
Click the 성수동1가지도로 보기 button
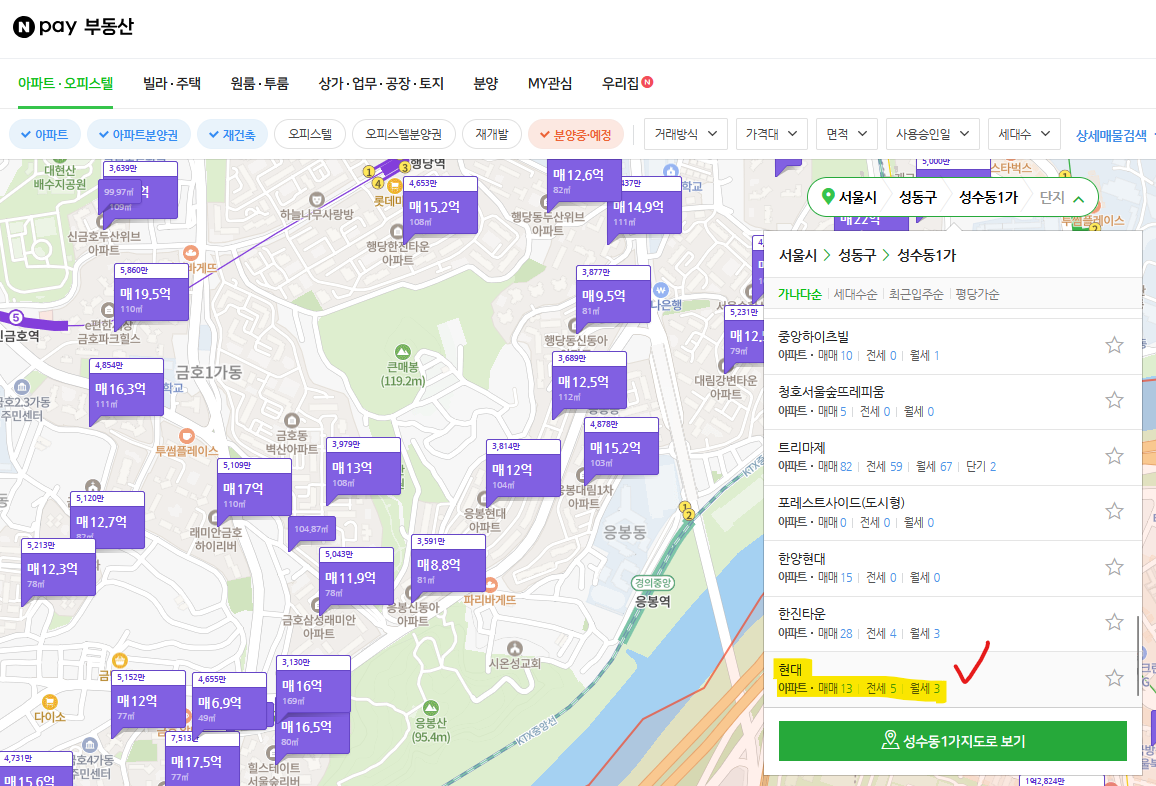coord(952,741)
